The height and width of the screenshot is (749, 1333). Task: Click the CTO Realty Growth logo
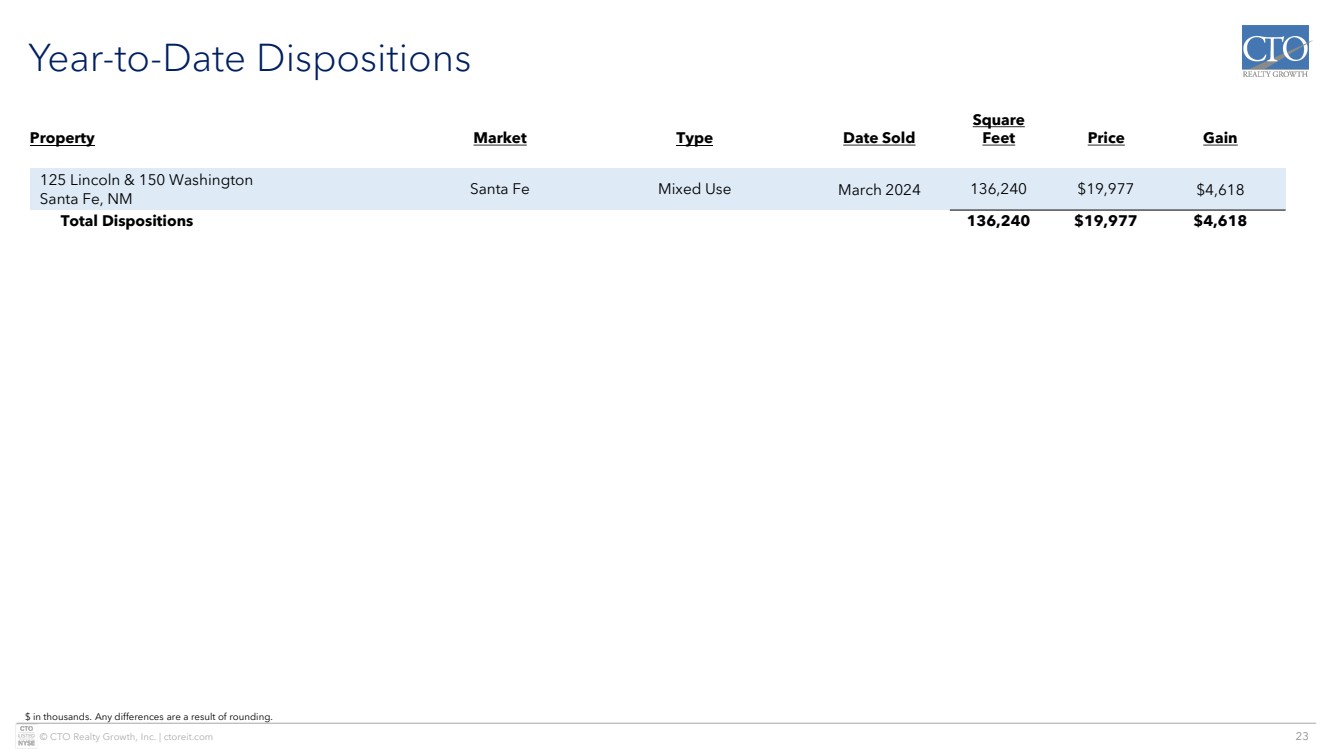click(1274, 53)
